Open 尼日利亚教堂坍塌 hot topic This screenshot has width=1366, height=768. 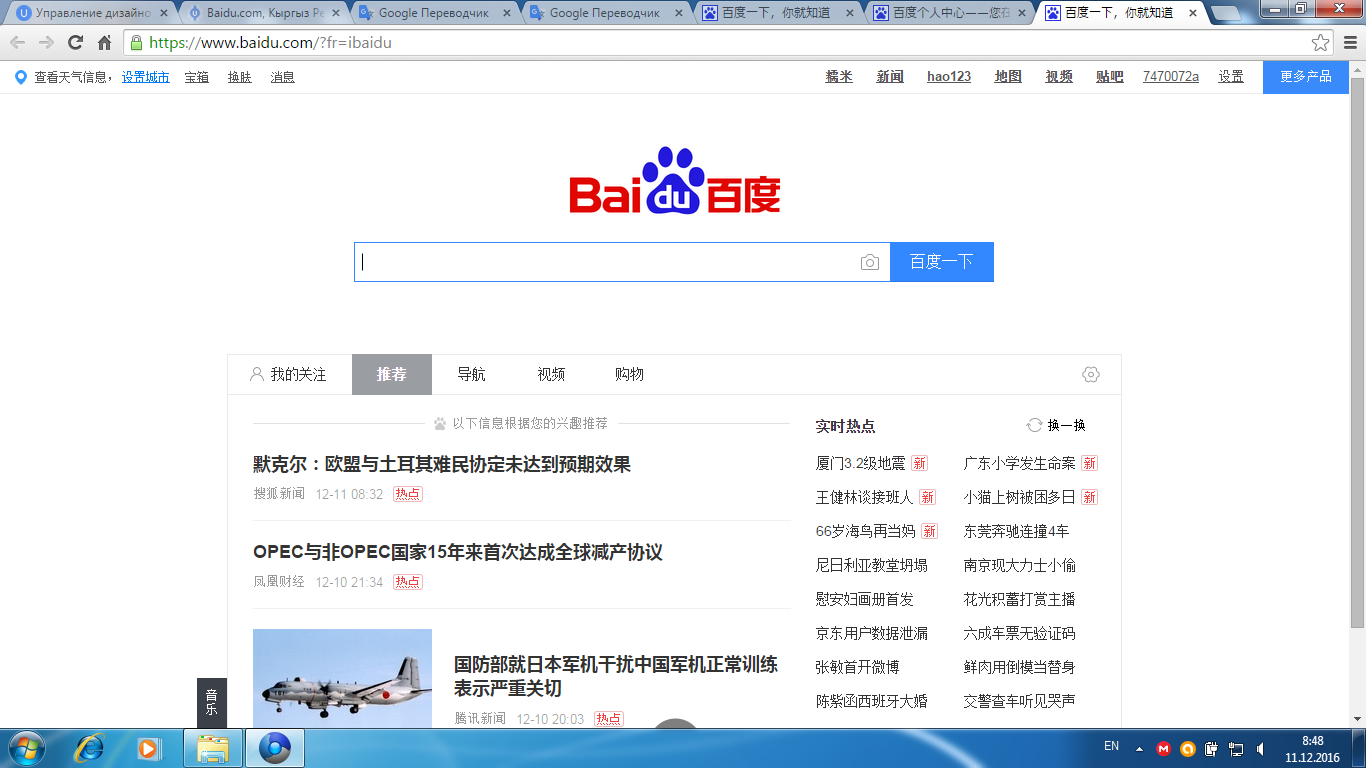click(x=872, y=565)
